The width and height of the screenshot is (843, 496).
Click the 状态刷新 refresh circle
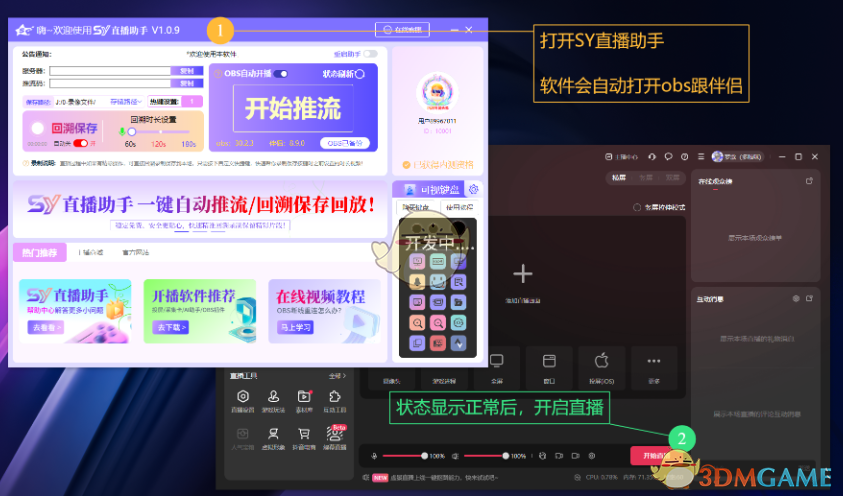point(360,74)
